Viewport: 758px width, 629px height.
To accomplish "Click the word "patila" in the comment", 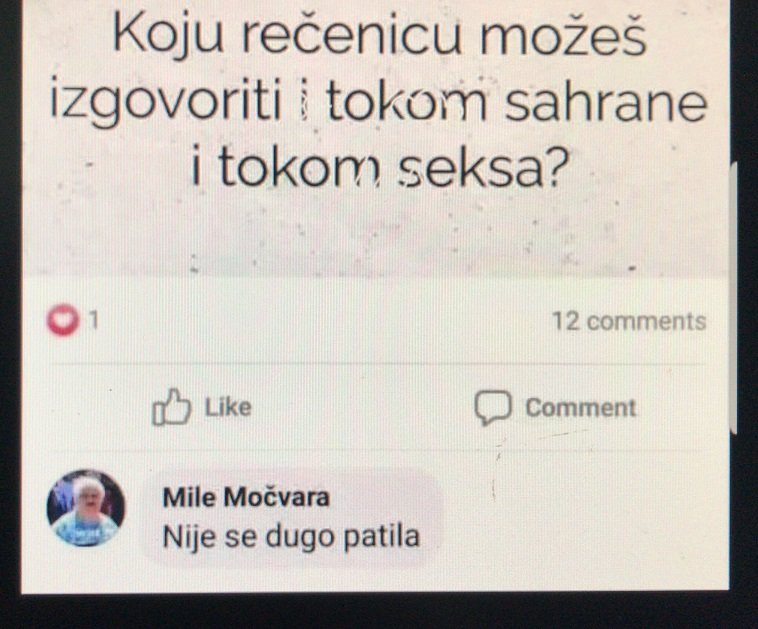I will click(381, 537).
